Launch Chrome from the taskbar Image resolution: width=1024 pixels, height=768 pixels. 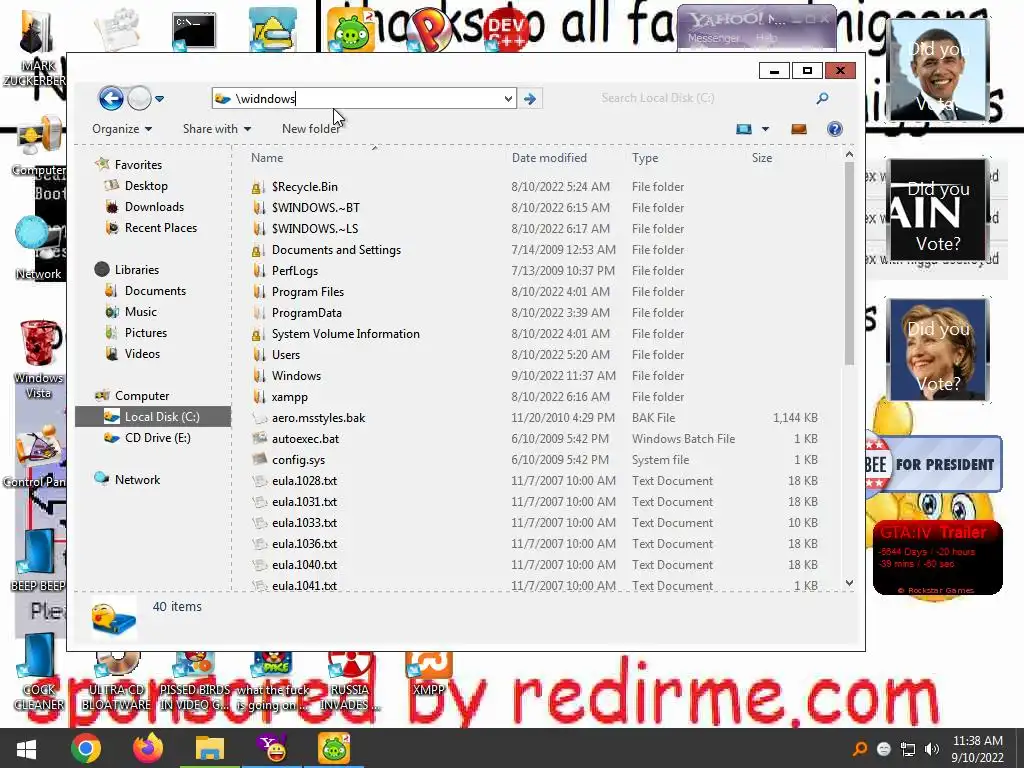click(86, 748)
